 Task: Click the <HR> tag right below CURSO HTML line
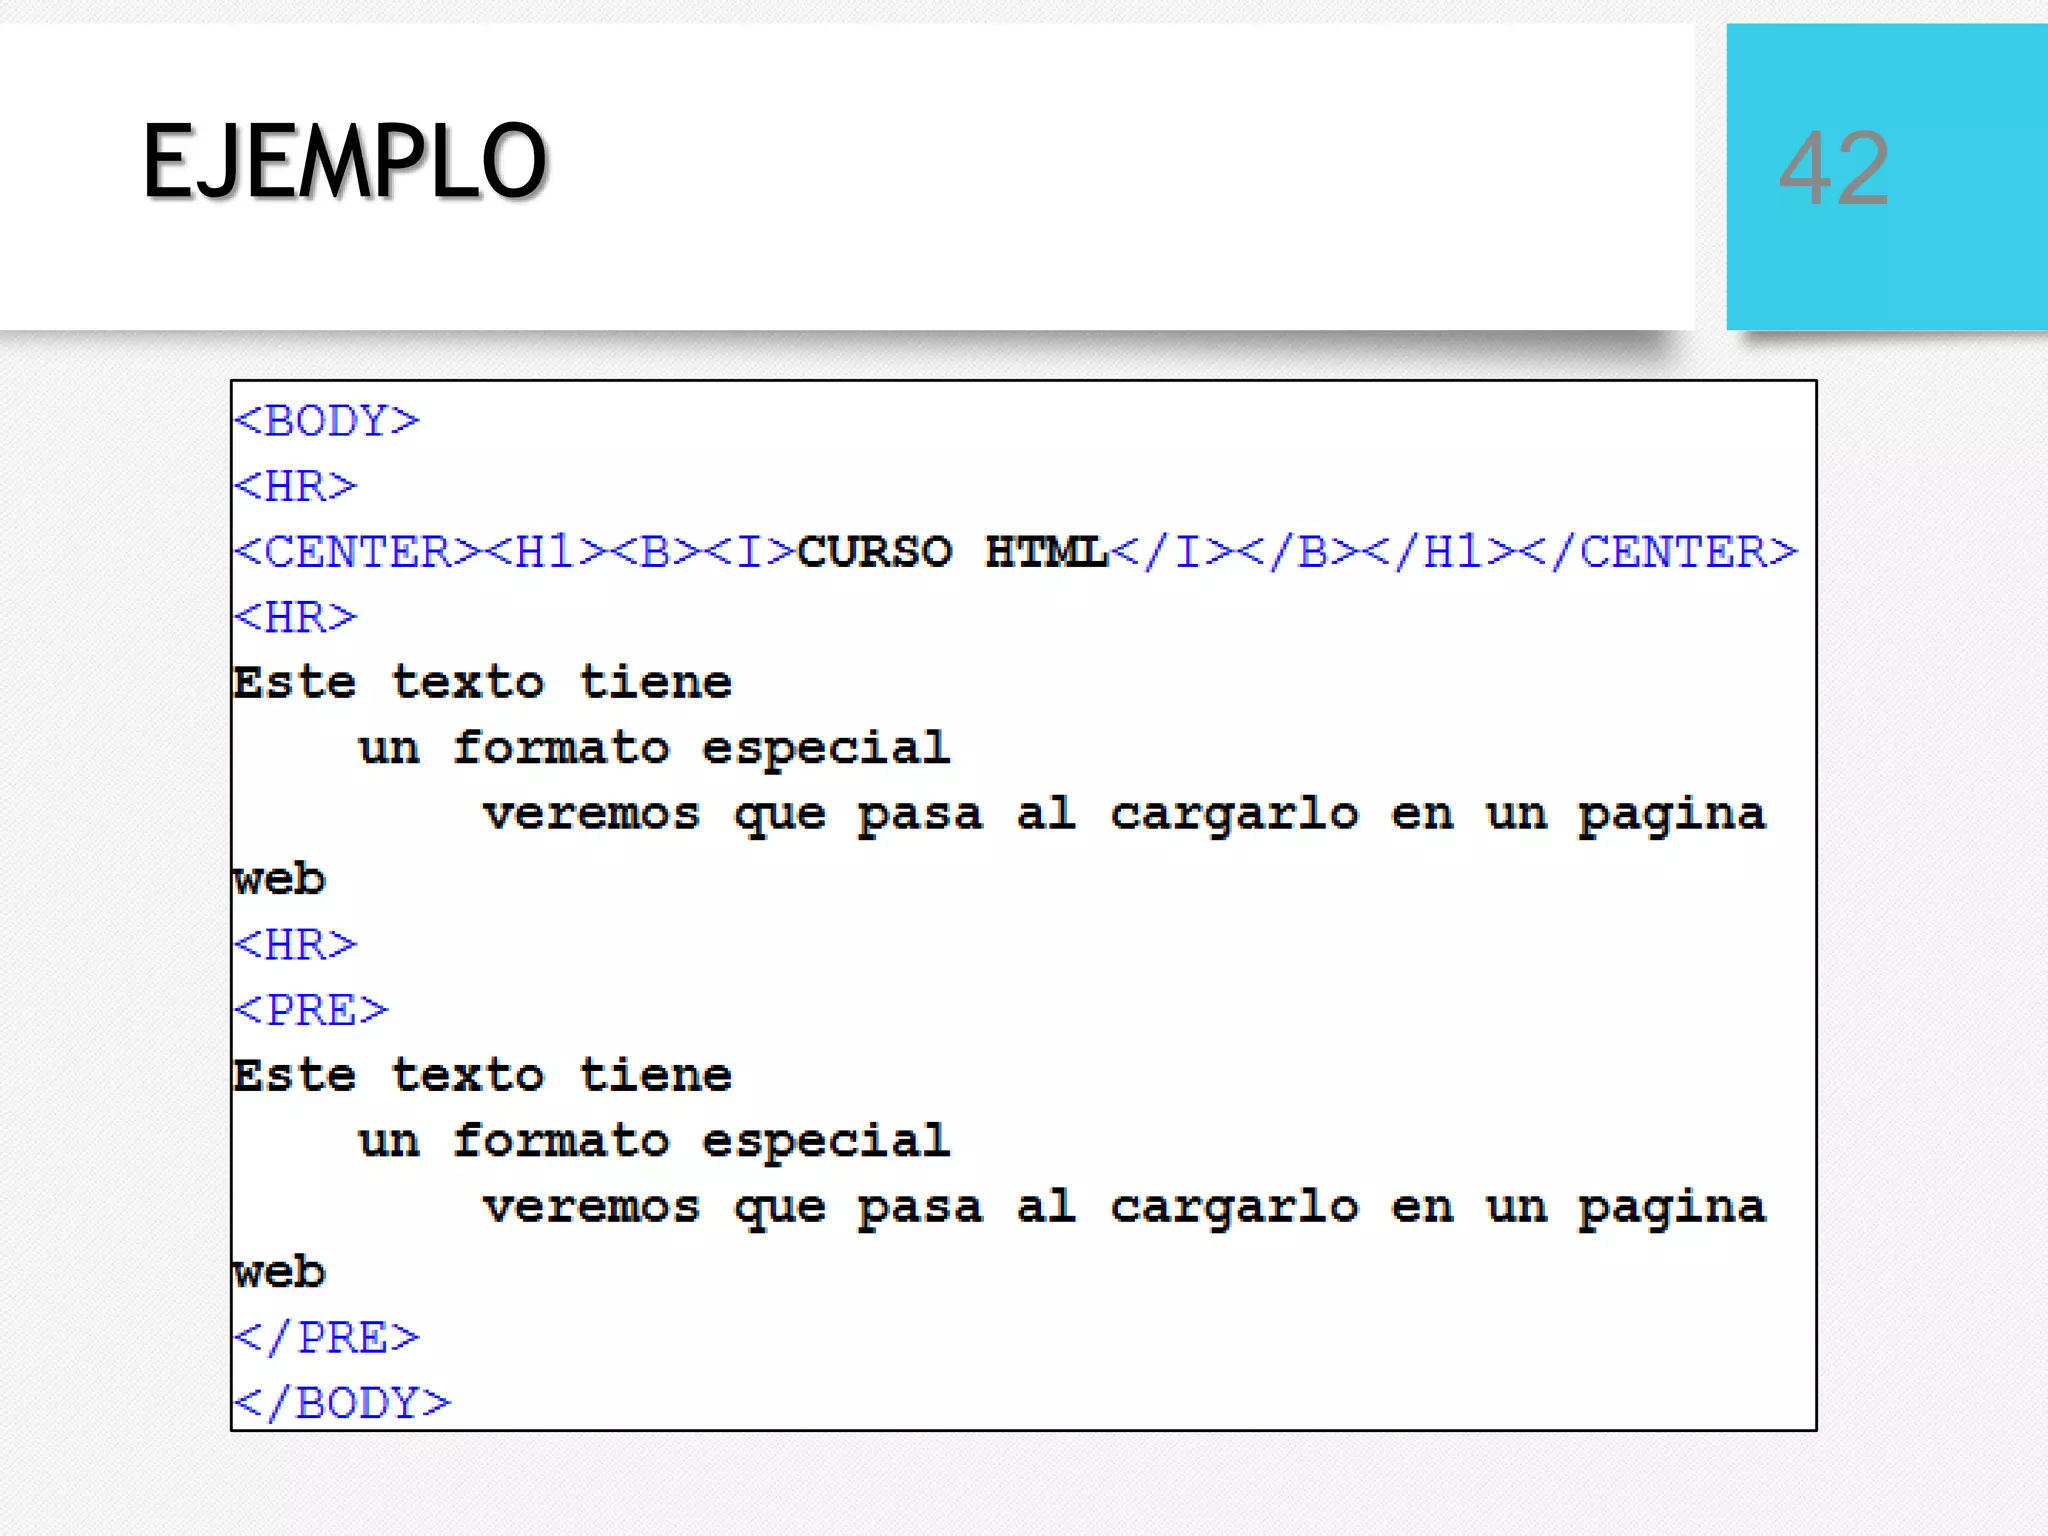295,617
